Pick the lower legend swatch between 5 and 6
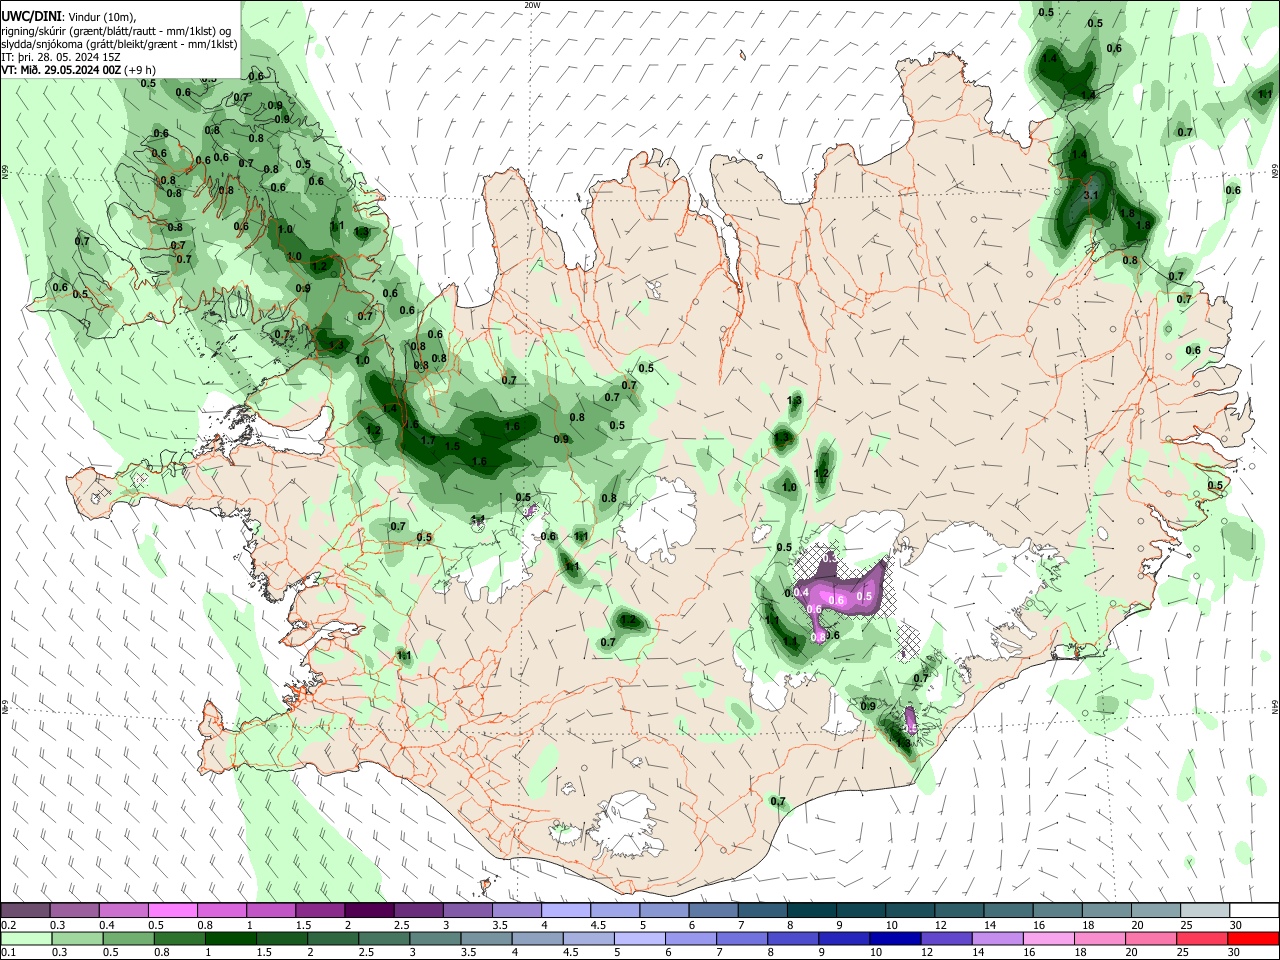 click(639, 938)
